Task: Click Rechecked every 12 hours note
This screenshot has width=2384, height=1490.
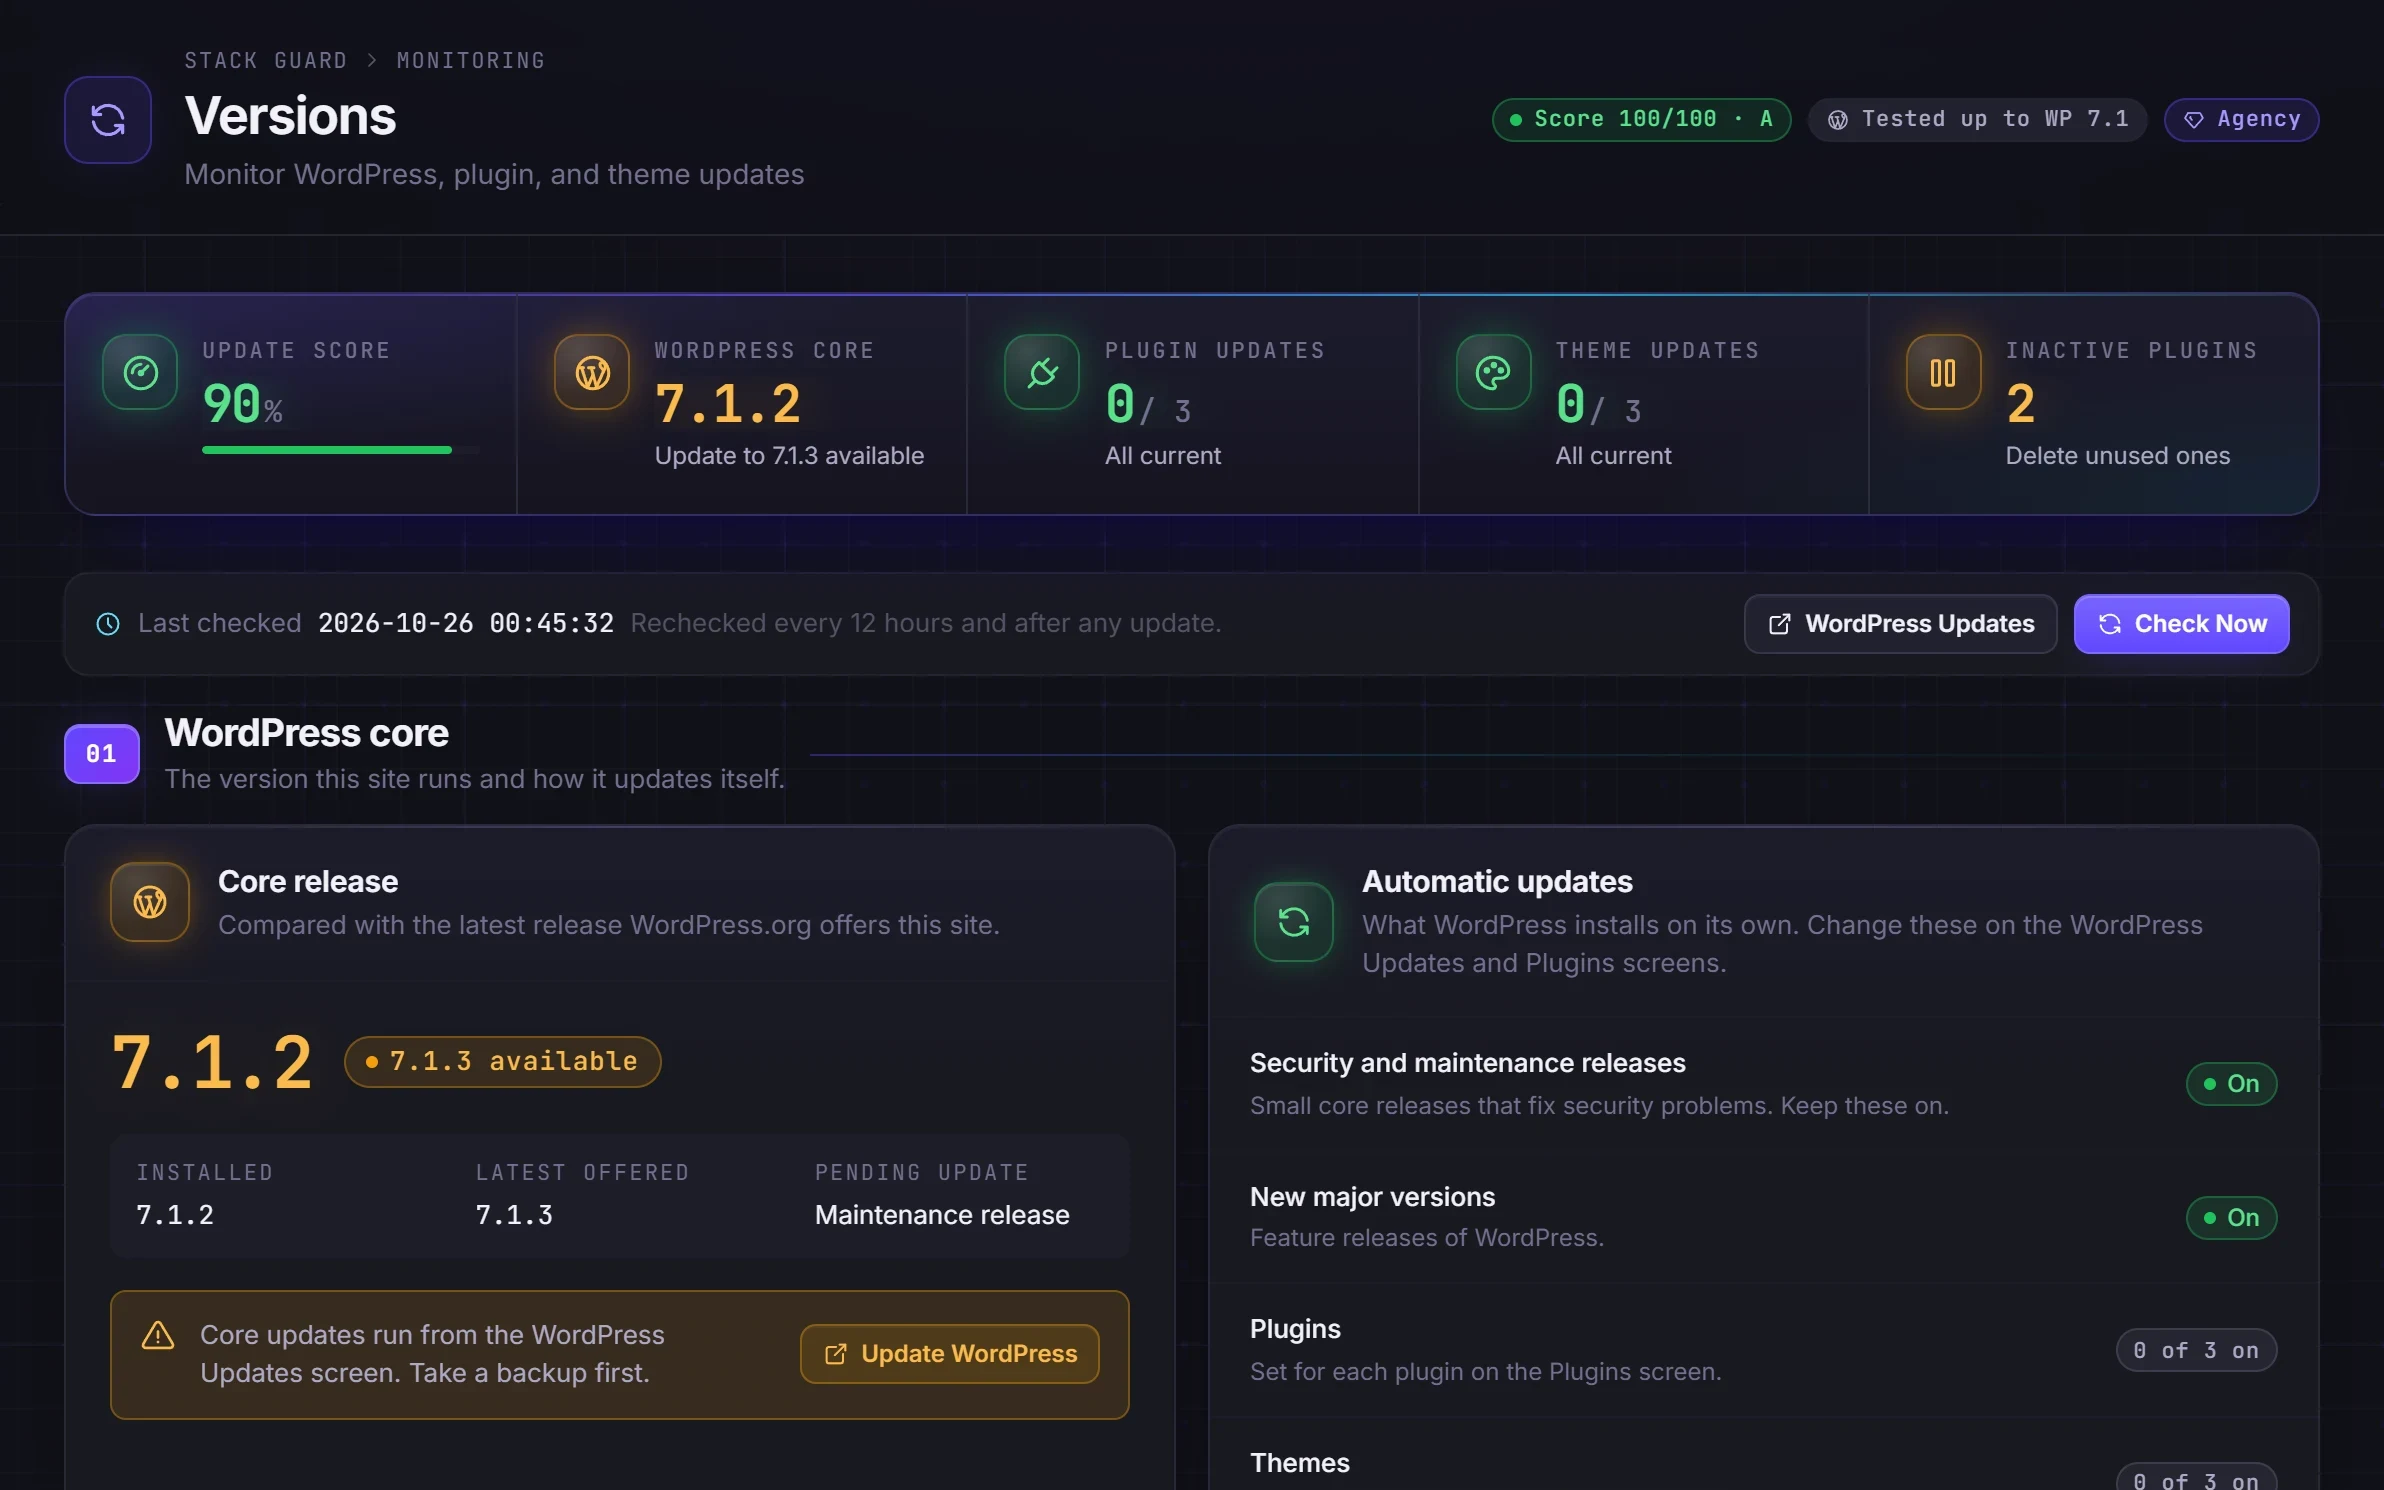Action: (x=926, y=623)
